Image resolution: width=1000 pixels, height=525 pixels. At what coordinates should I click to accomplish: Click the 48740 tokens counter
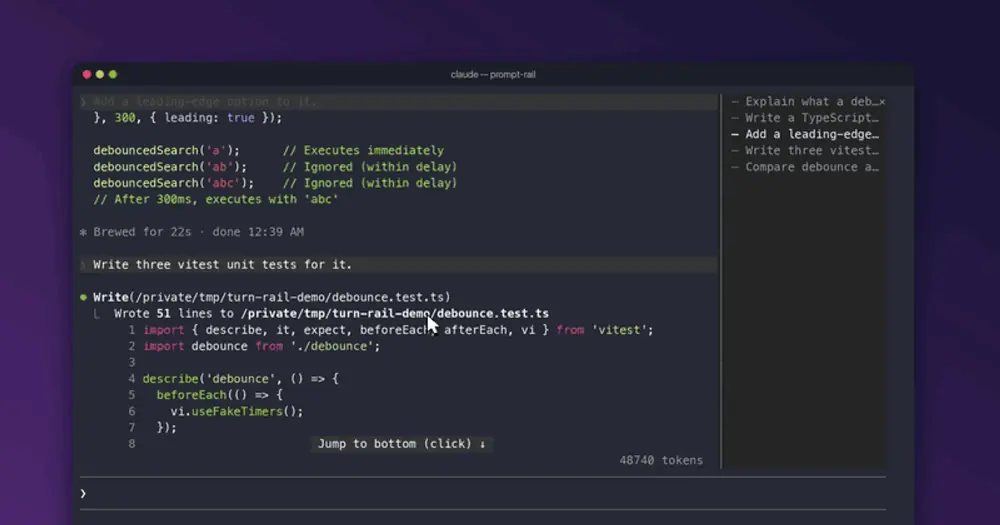pyautogui.click(x=661, y=461)
